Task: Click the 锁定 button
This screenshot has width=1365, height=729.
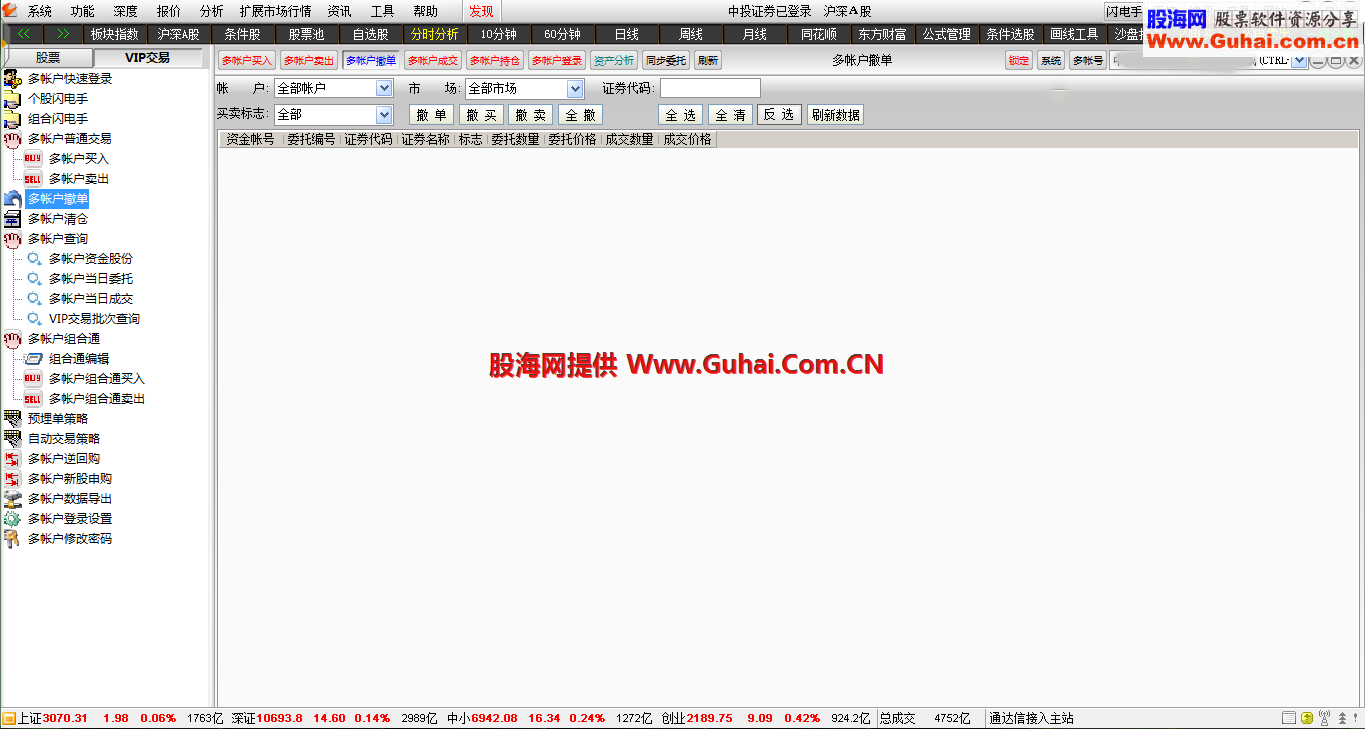Action: pyautogui.click(x=1019, y=61)
